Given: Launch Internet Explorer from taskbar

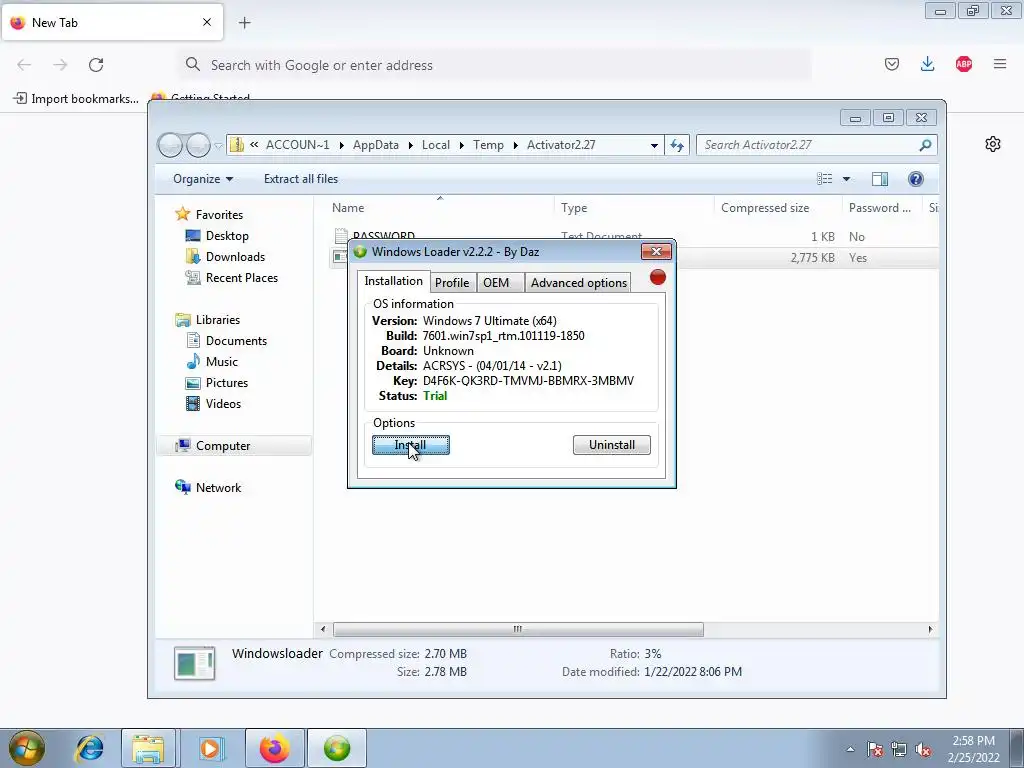Looking at the screenshot, I should coord(89,748).
